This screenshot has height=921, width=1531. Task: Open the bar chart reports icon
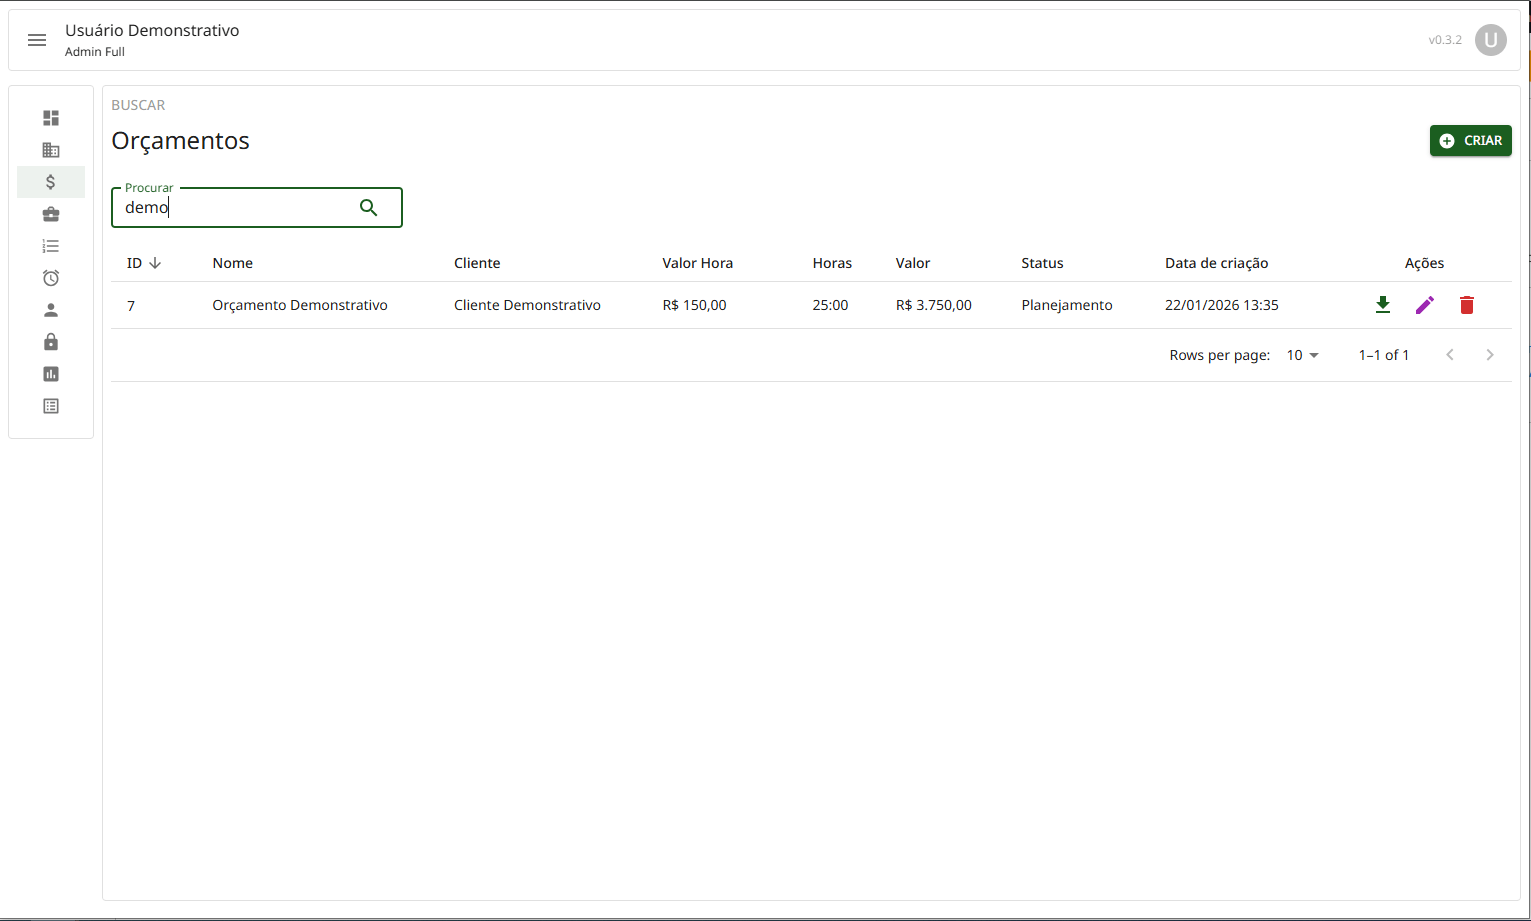(x=51, y=374)
